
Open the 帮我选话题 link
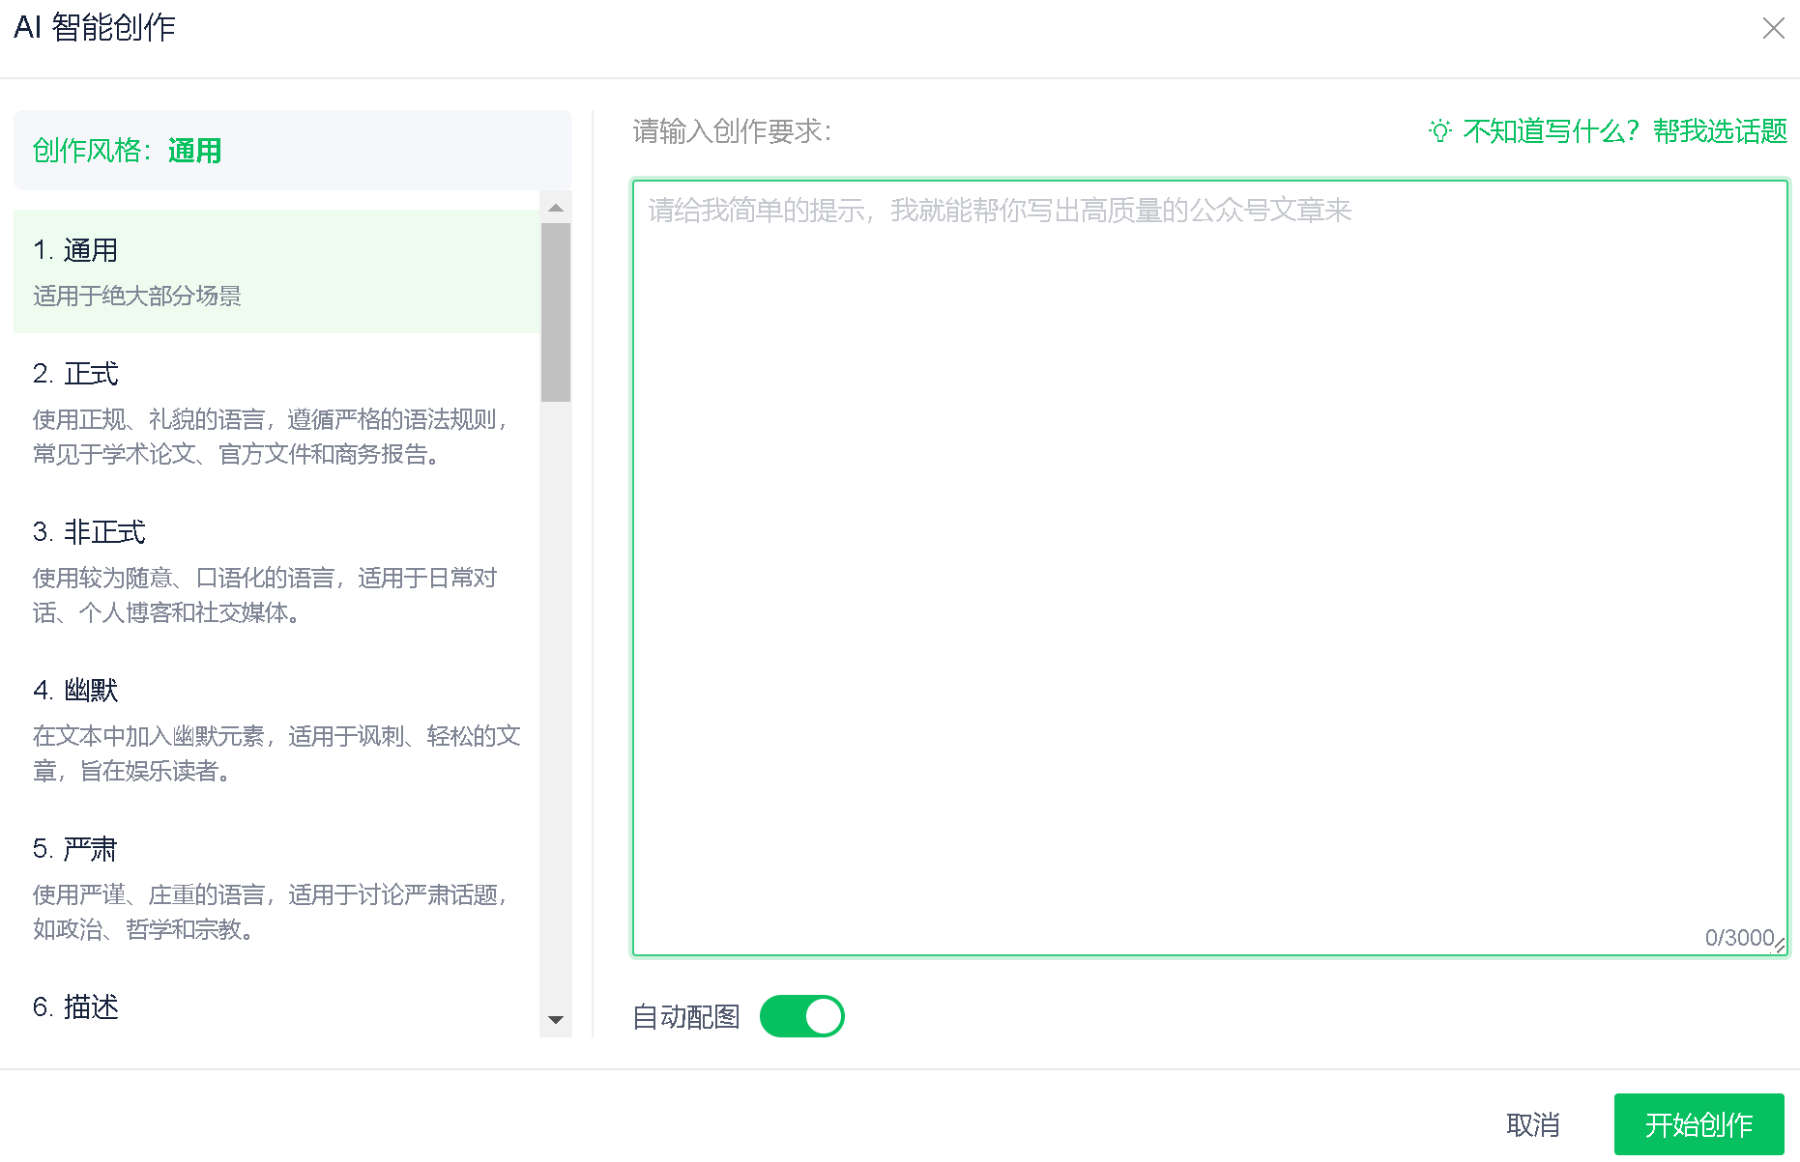tap(1720, 131)
